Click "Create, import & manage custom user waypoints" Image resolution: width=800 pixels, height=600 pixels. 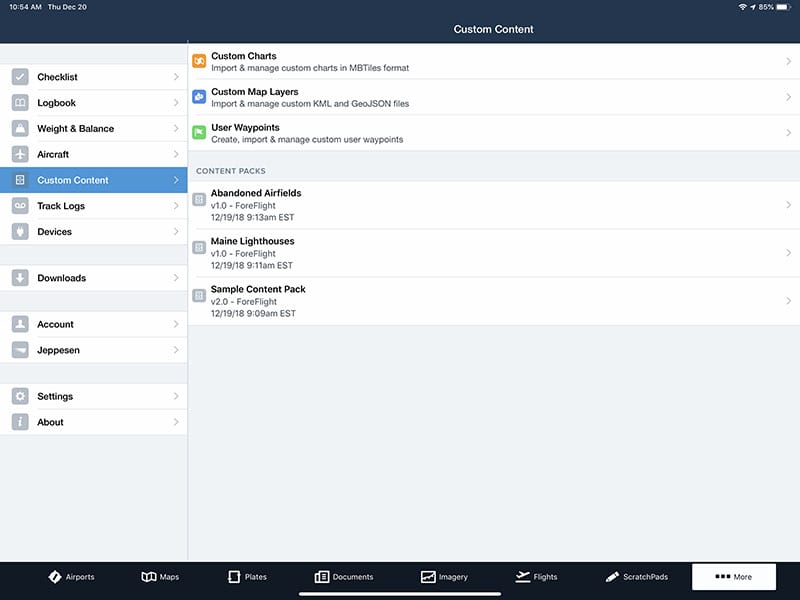[x=307, y=139]
